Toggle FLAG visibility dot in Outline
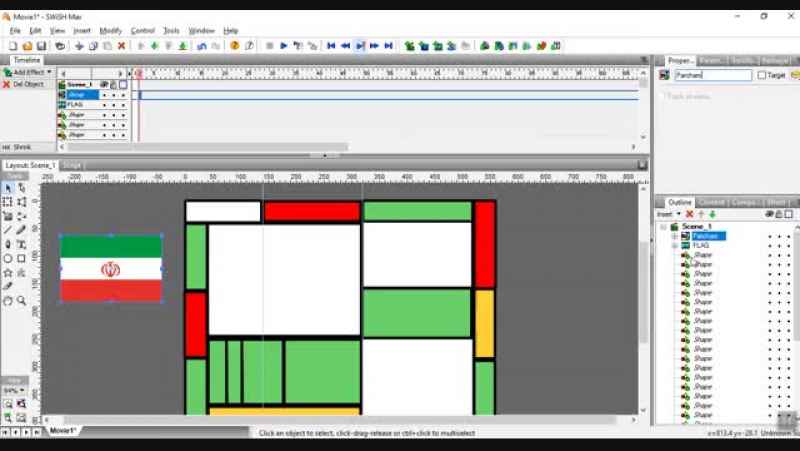800x451 pixels. click(770, 245)
